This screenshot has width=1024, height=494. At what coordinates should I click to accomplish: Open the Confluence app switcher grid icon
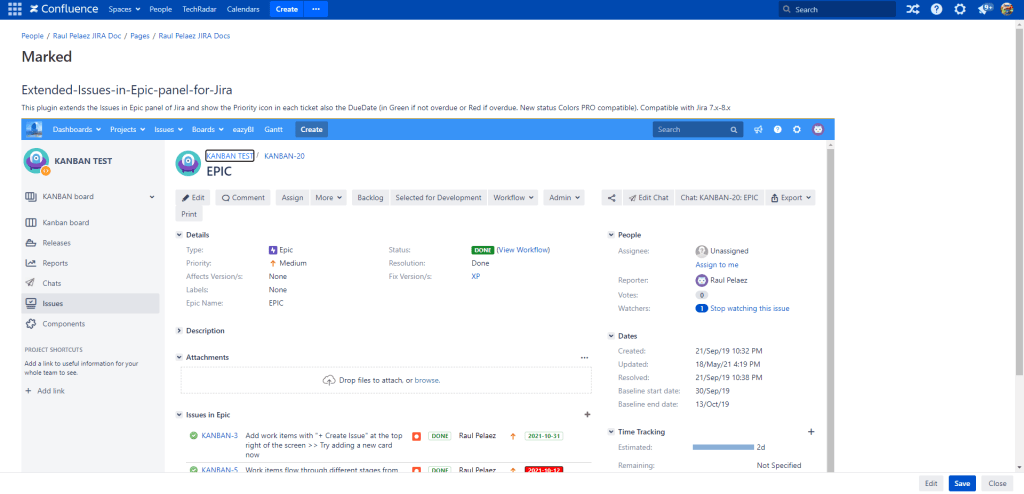coord(14,9)
